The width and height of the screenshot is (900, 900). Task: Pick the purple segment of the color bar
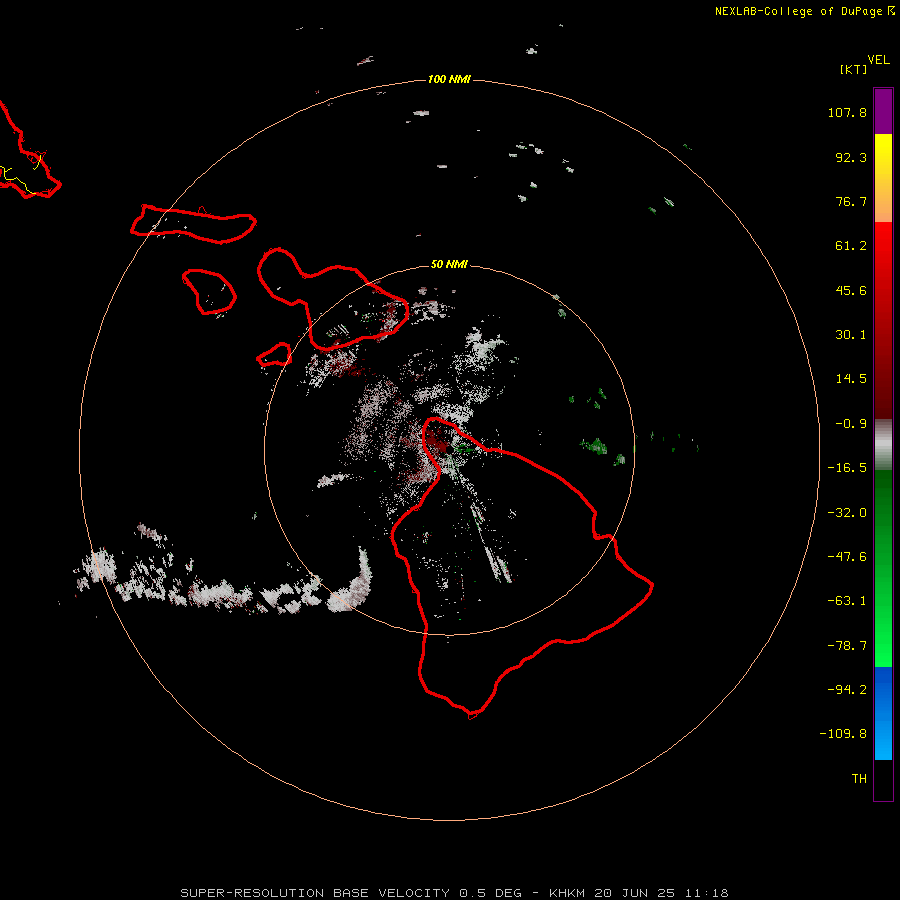click(x=883, y=111)
